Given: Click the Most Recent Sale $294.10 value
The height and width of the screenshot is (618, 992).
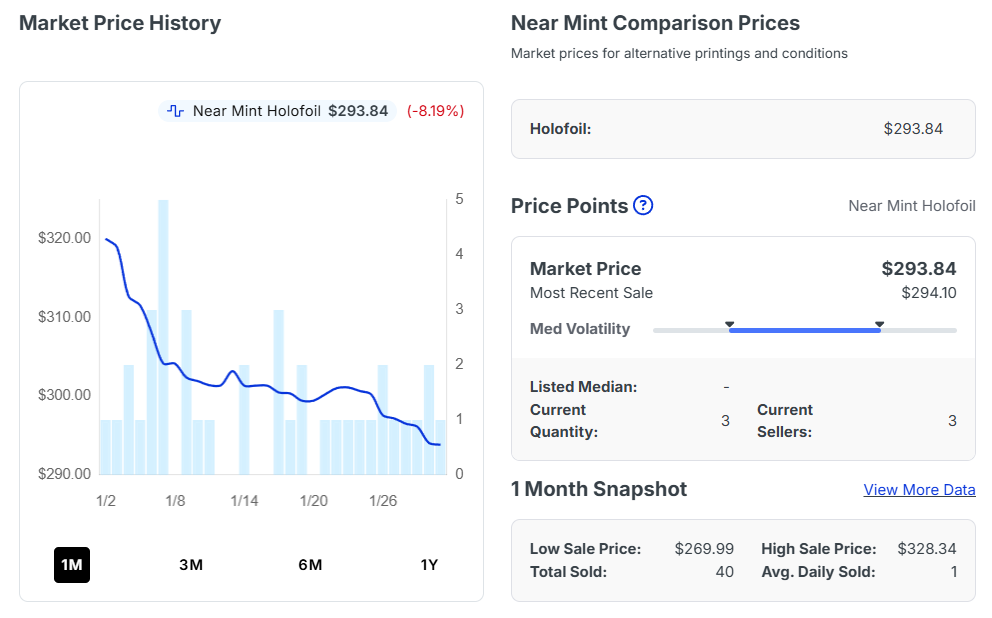Looking at the screenshot, I should pos(928,293).
